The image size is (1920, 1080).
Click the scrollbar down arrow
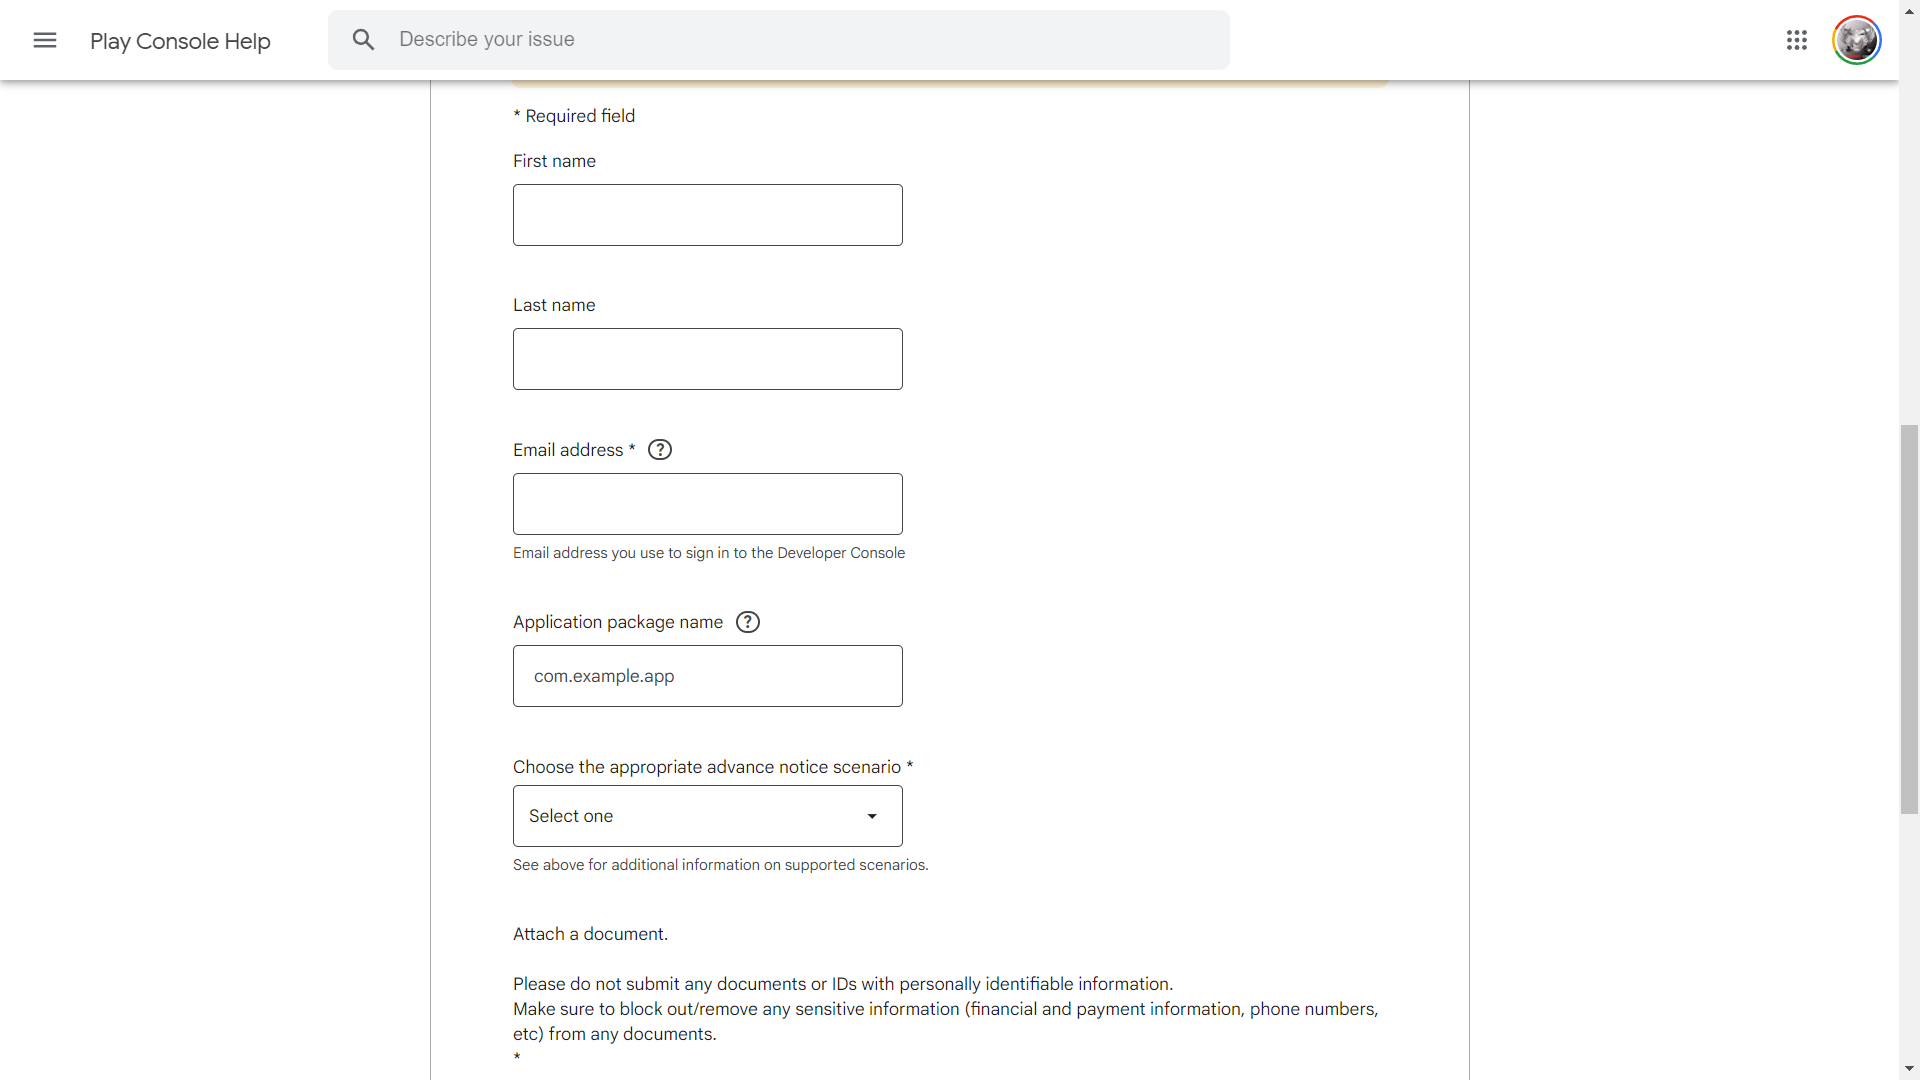(1910, 1069)
